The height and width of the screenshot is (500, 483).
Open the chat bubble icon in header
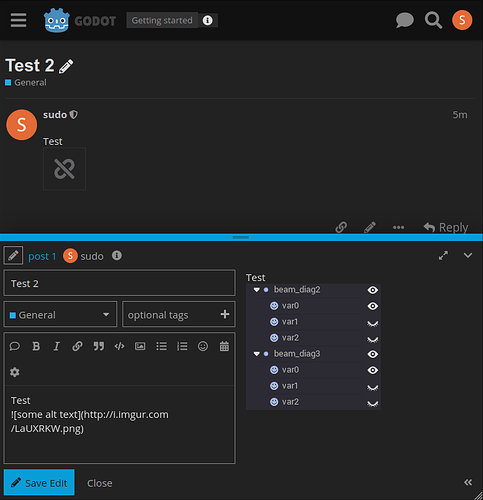(x=405, y=20)
